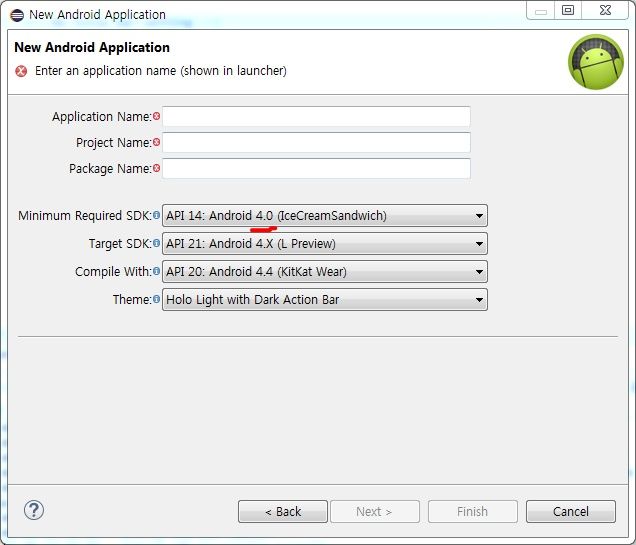Open the Target SDK dropdown
The image size is (636, 545).
pos(325,243)
